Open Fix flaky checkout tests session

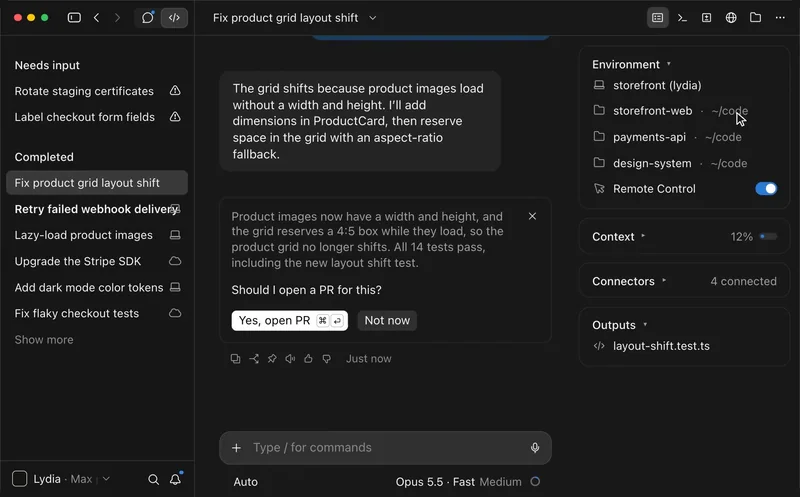coord(97,314)
